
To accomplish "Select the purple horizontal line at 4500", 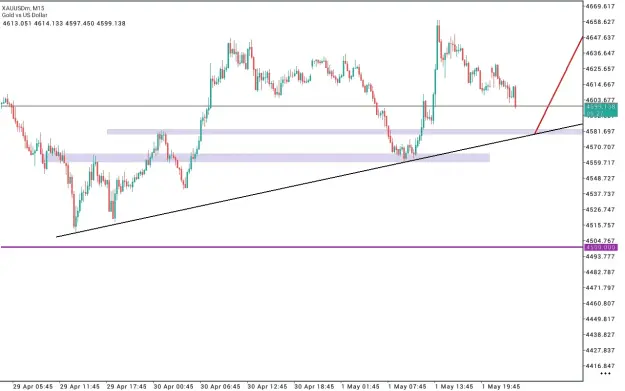I will (x=292, y=247).
